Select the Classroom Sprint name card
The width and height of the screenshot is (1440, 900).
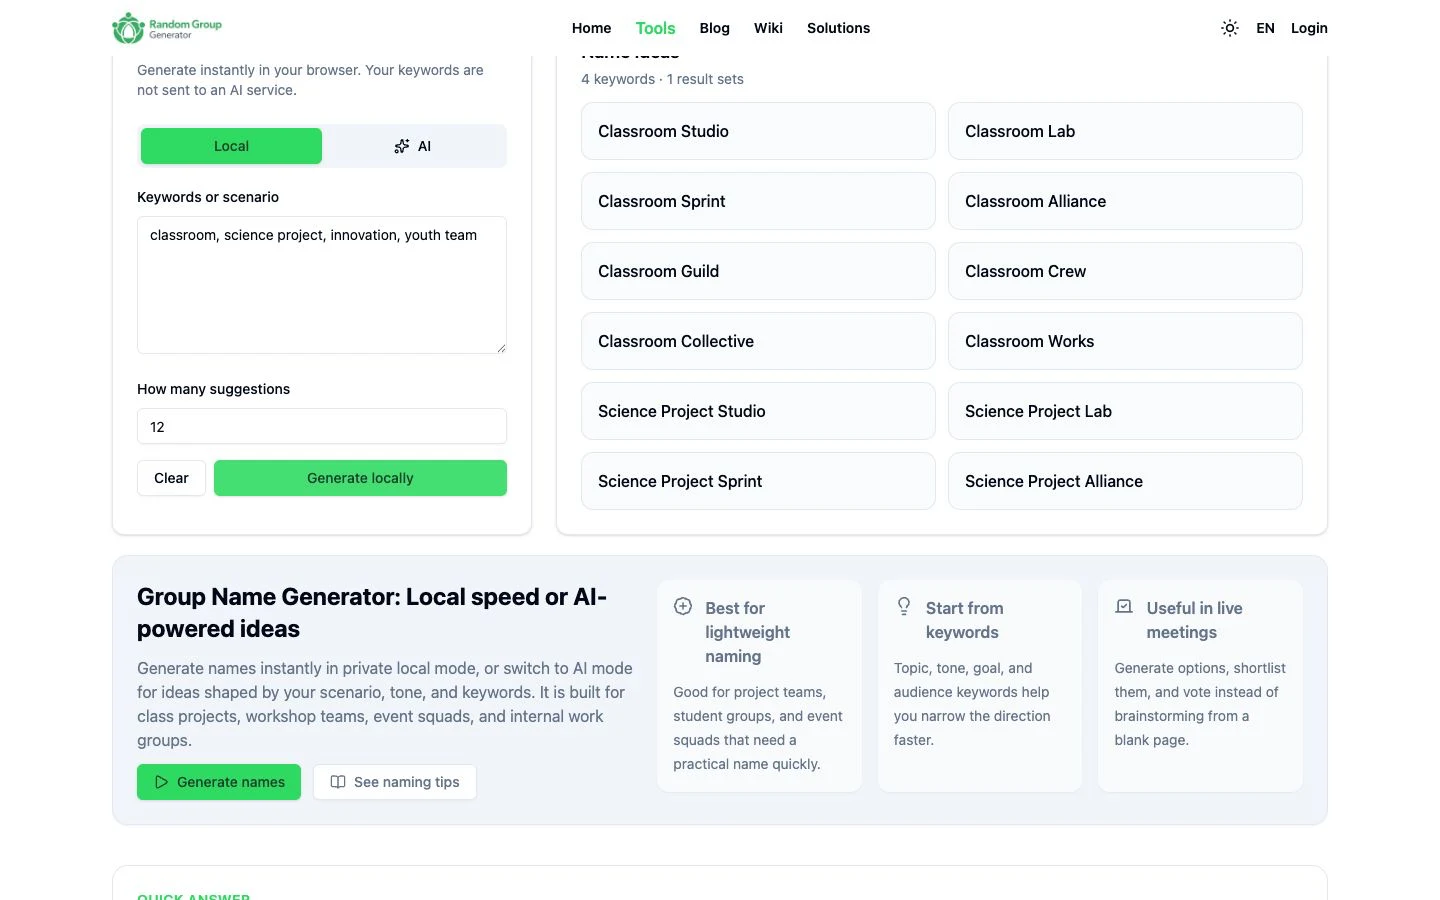(758, 201)
